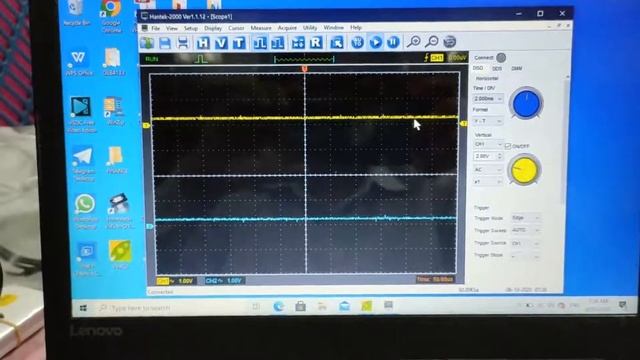Open the Display menu

(213, 28)
